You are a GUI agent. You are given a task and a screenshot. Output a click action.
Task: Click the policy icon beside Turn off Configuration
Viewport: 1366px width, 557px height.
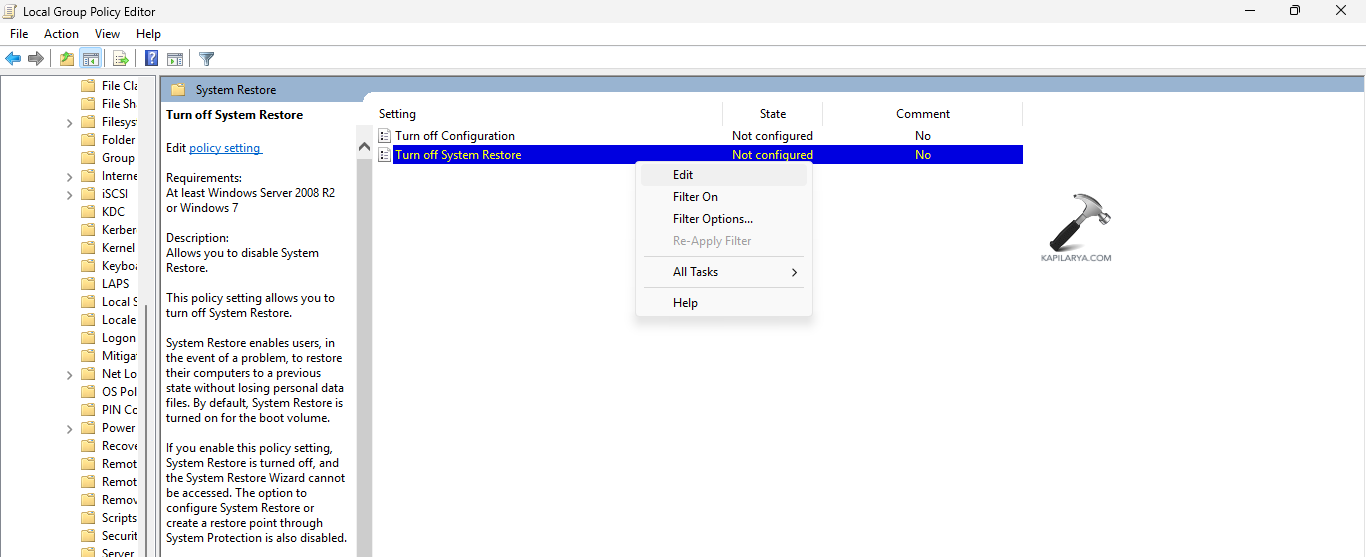pos(385,136)
